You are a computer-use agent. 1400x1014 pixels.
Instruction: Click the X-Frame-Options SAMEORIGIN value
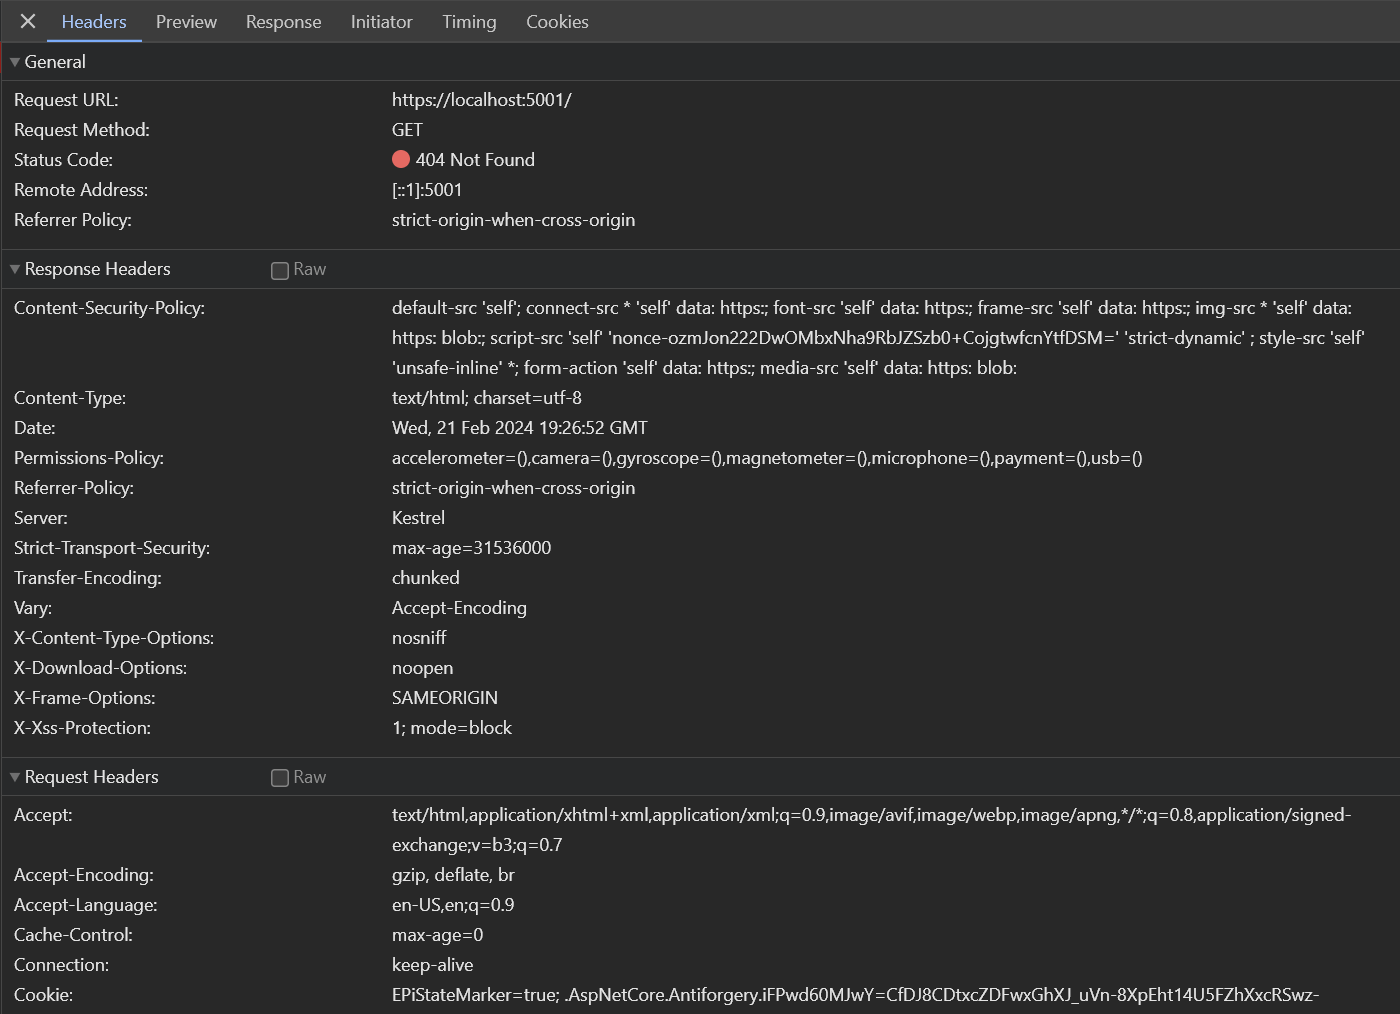444,698
